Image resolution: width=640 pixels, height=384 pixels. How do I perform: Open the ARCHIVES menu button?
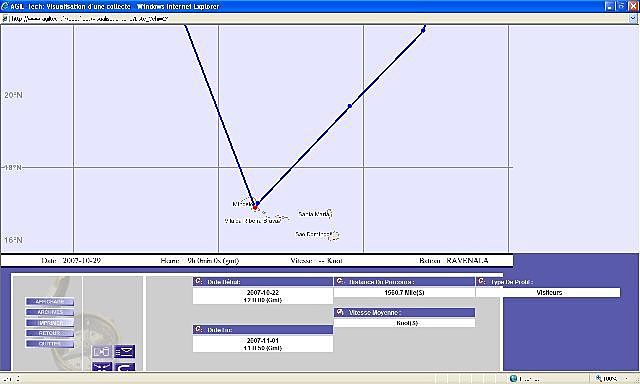point(50,312)
